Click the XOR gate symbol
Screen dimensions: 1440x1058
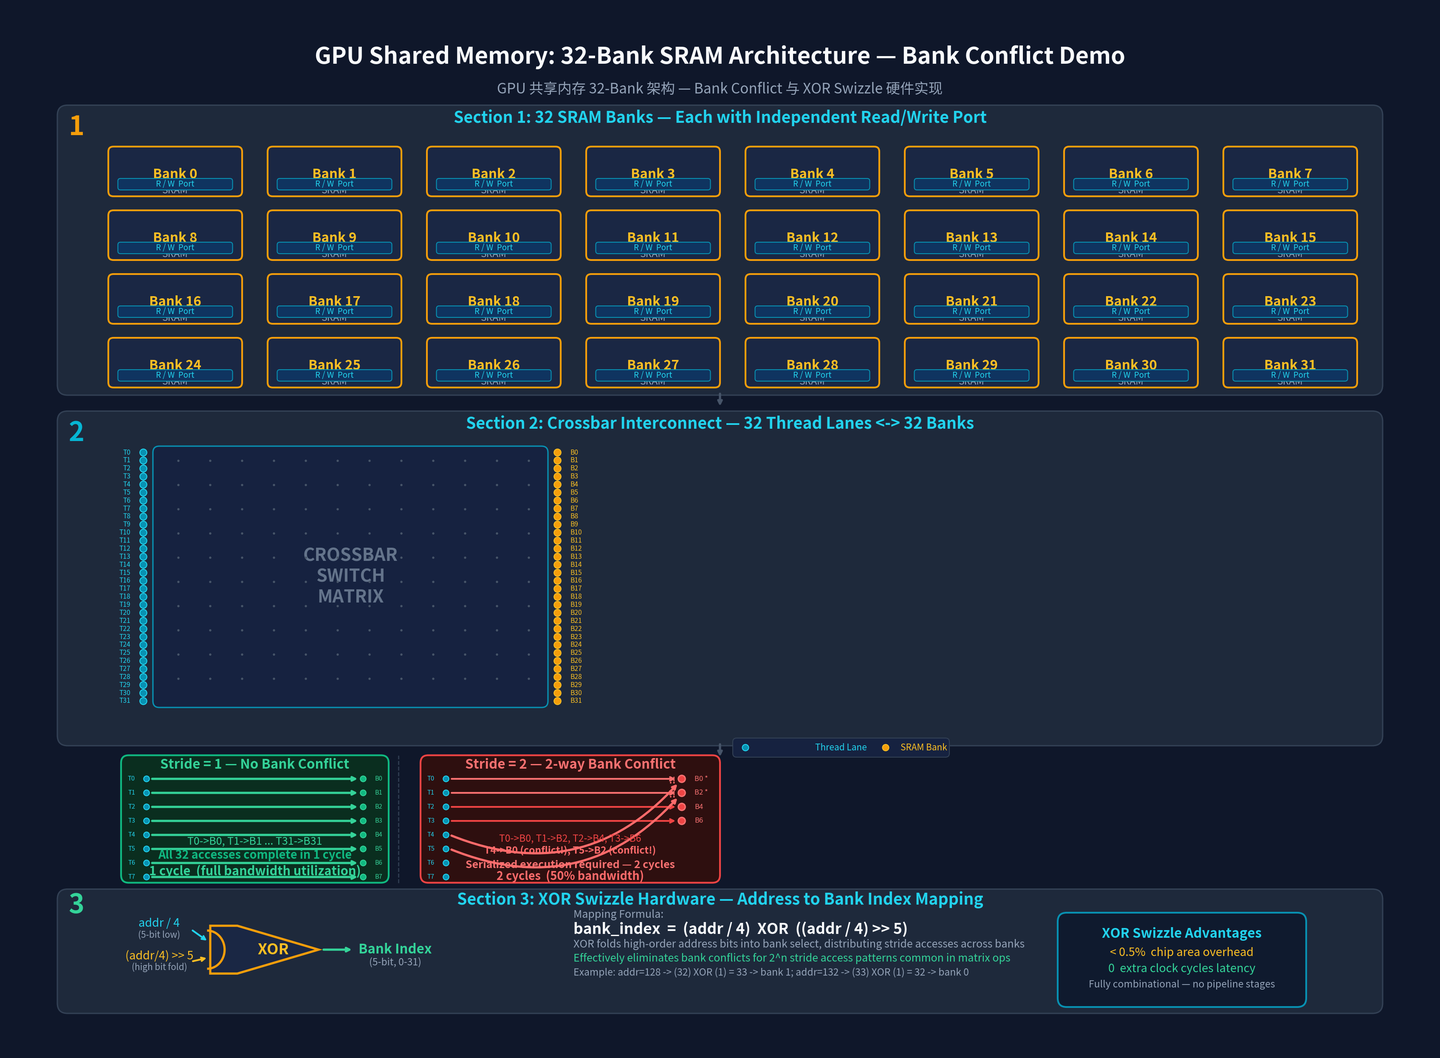265,949
